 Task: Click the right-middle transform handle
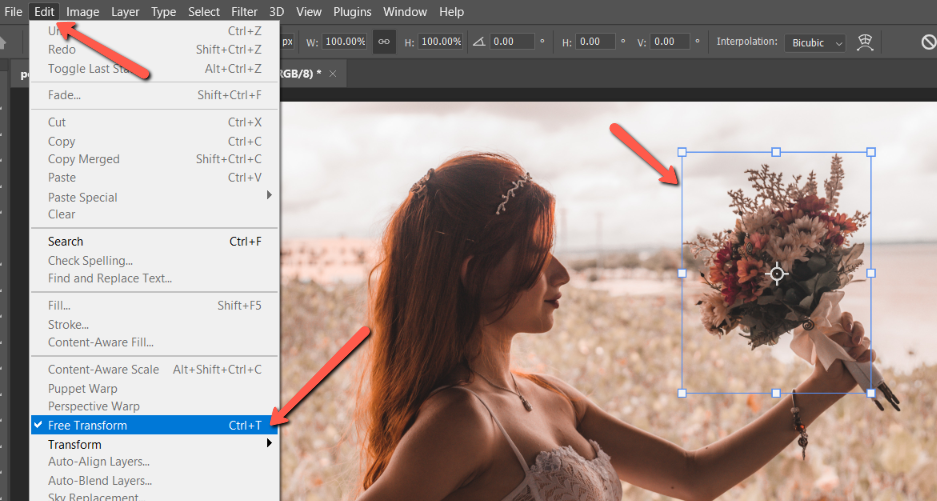click(871, 273)
